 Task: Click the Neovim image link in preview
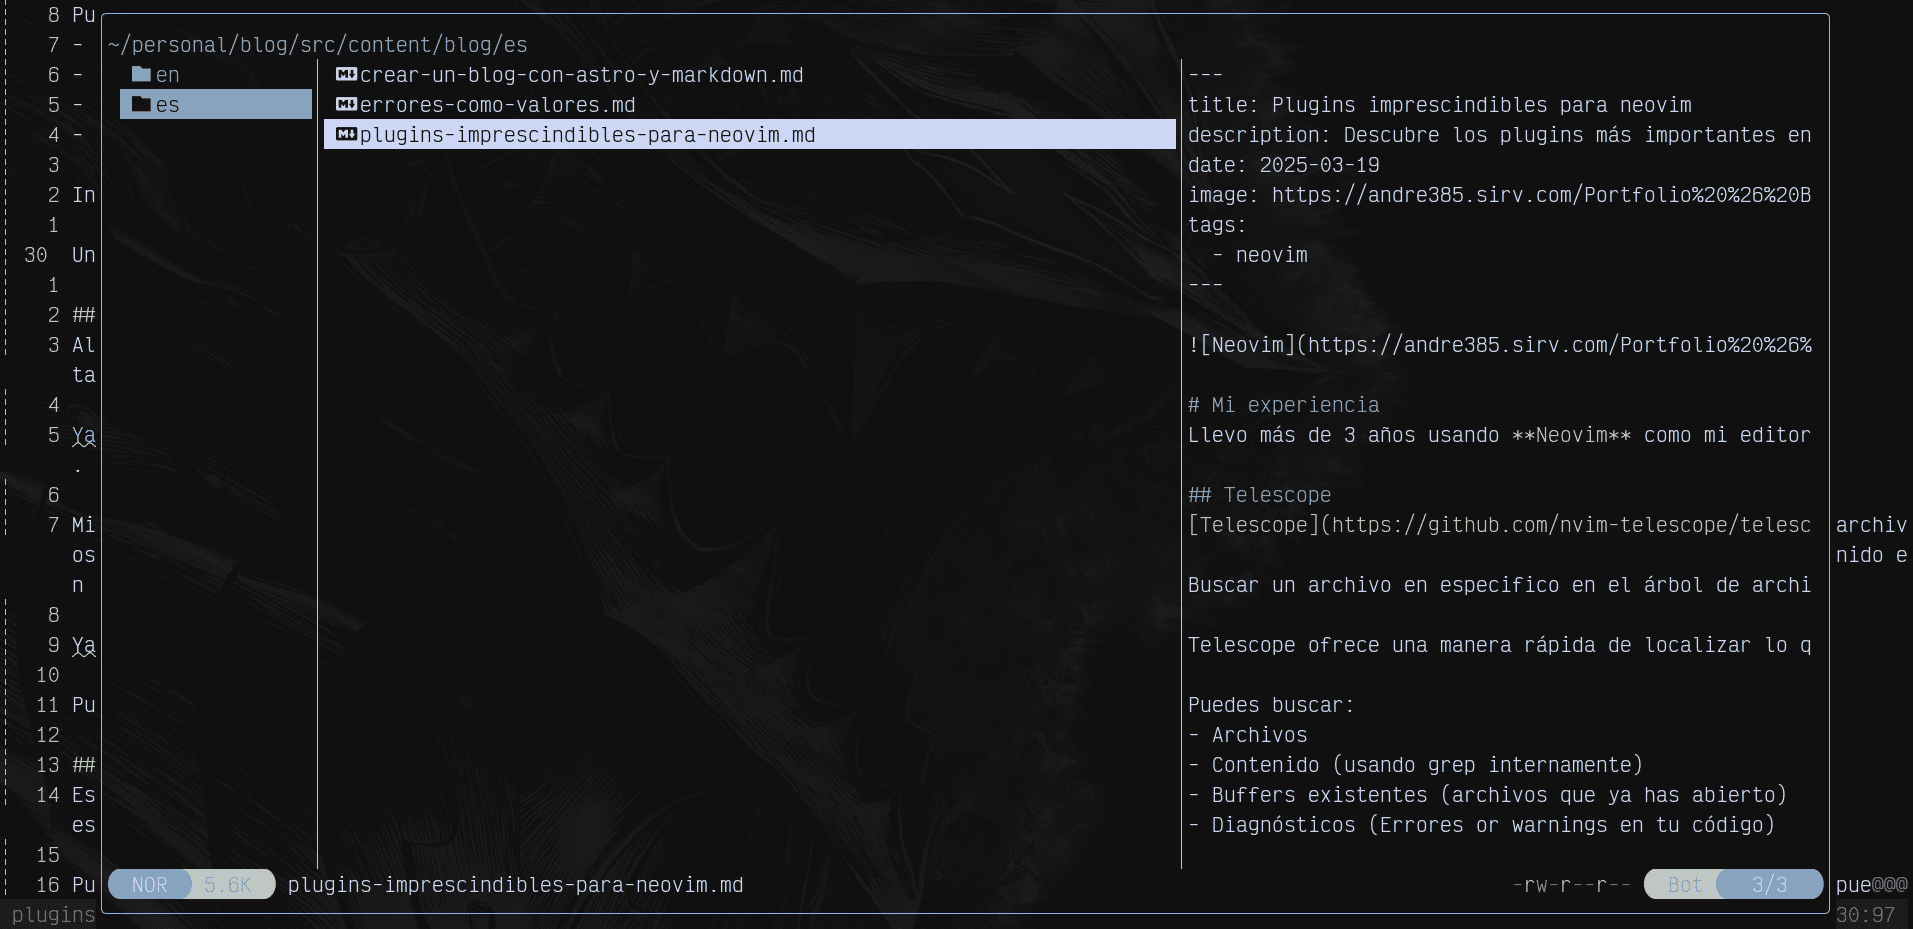pos(1498,345)
